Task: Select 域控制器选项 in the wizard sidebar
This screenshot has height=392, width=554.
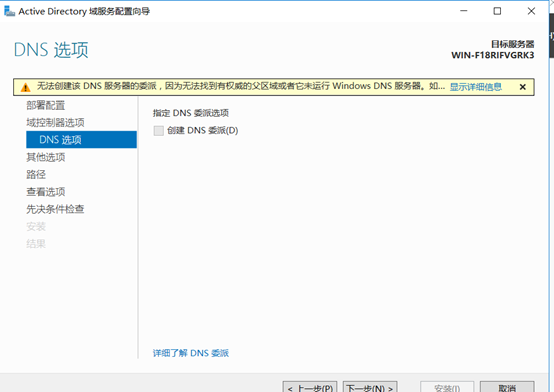Action: [55, 122]
